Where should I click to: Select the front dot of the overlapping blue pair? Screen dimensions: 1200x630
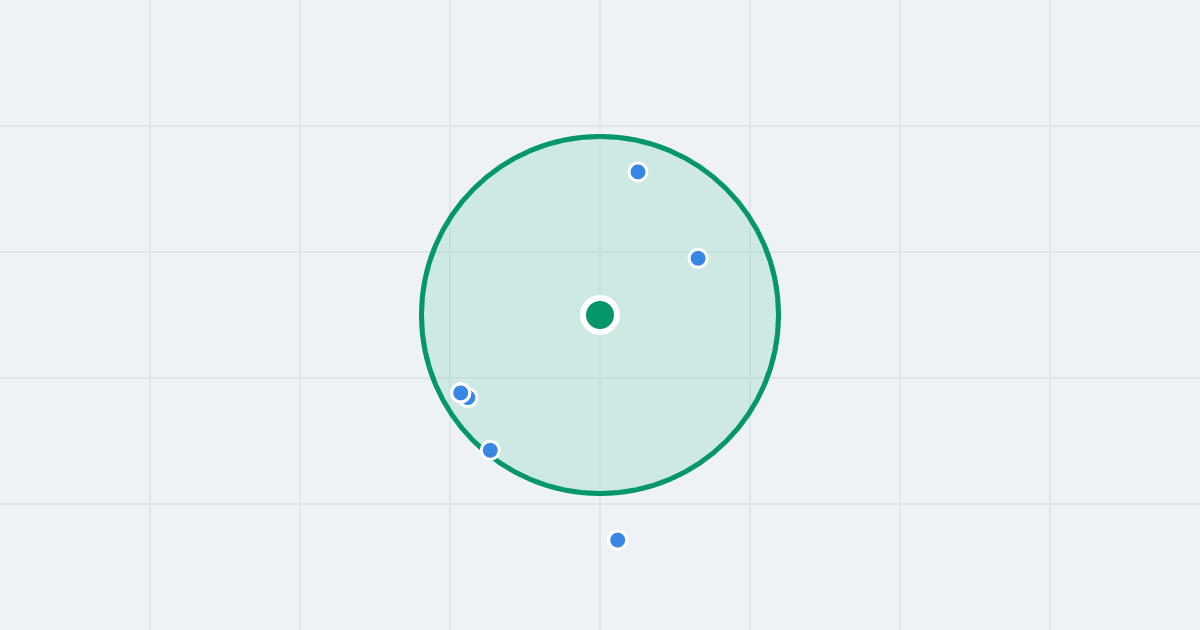click(x=461, y=393)
